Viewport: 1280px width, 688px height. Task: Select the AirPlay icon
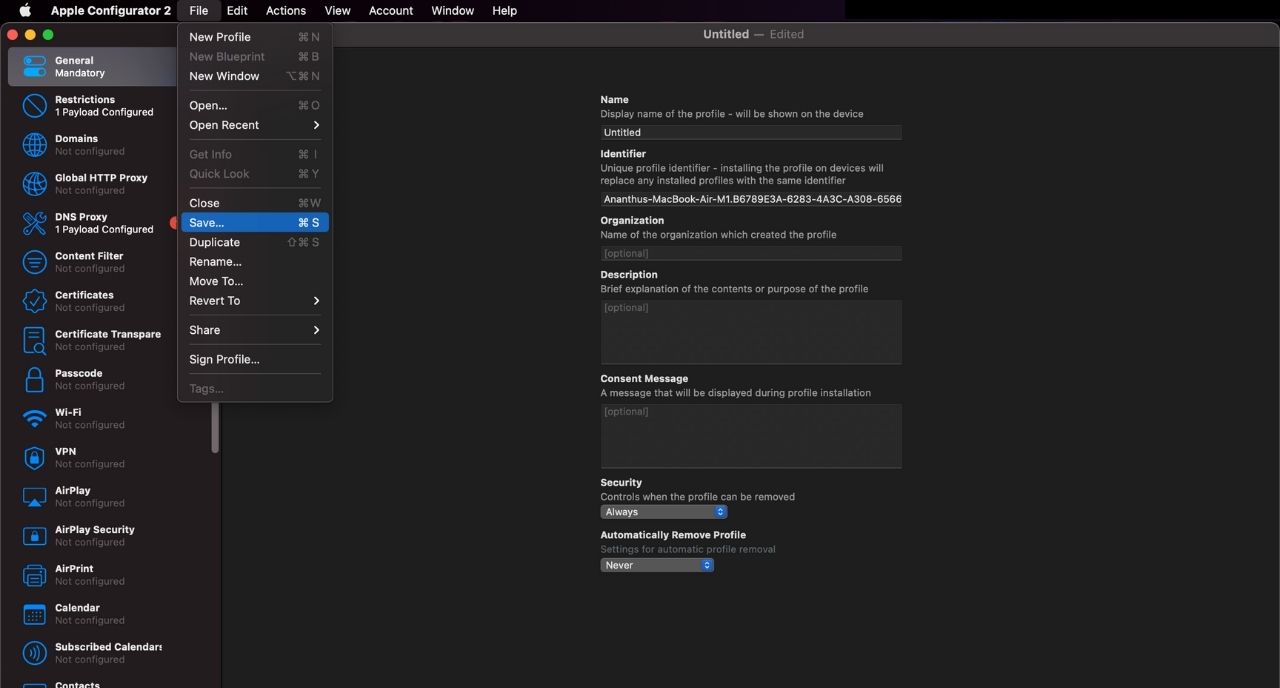[x=35, y=496]
